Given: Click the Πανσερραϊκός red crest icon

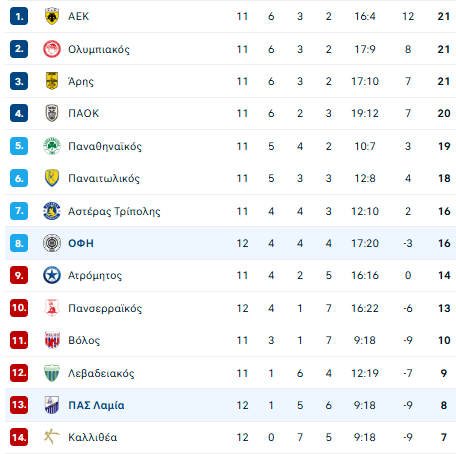Looking at the screenshot, I should pyautogui.click(x=52, y=308).
